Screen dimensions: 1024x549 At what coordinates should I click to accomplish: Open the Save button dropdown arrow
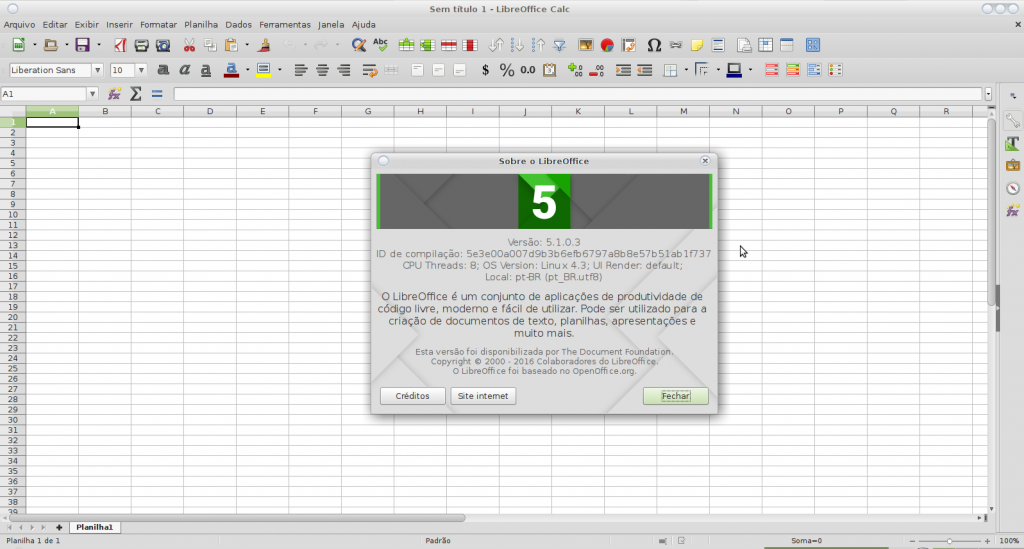pos(99,45)
